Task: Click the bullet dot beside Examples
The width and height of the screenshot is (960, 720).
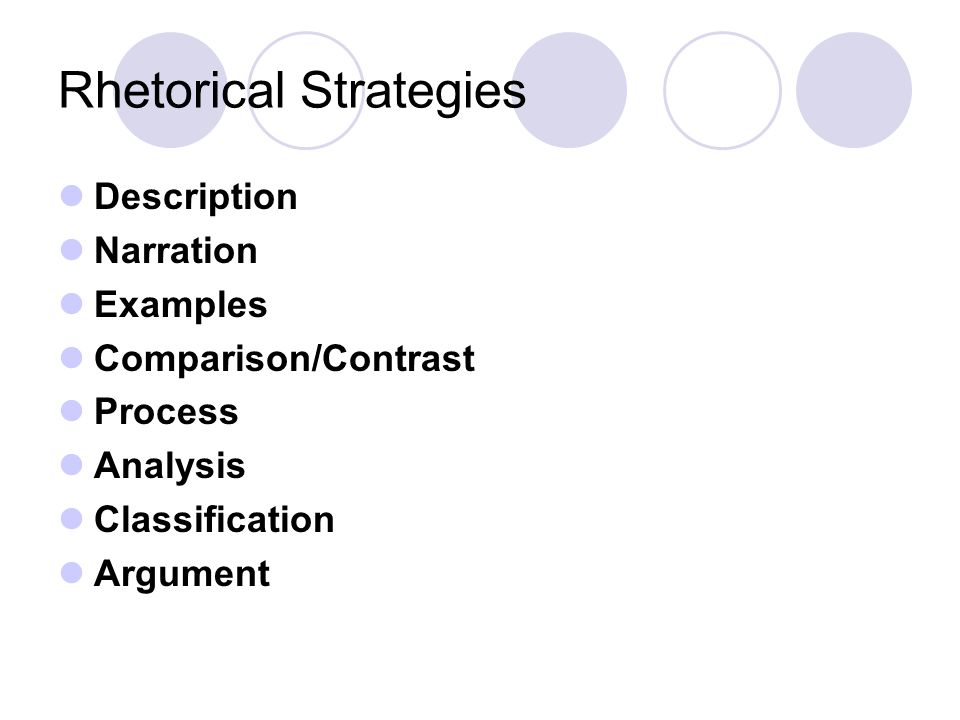Action: coord(72,304)
